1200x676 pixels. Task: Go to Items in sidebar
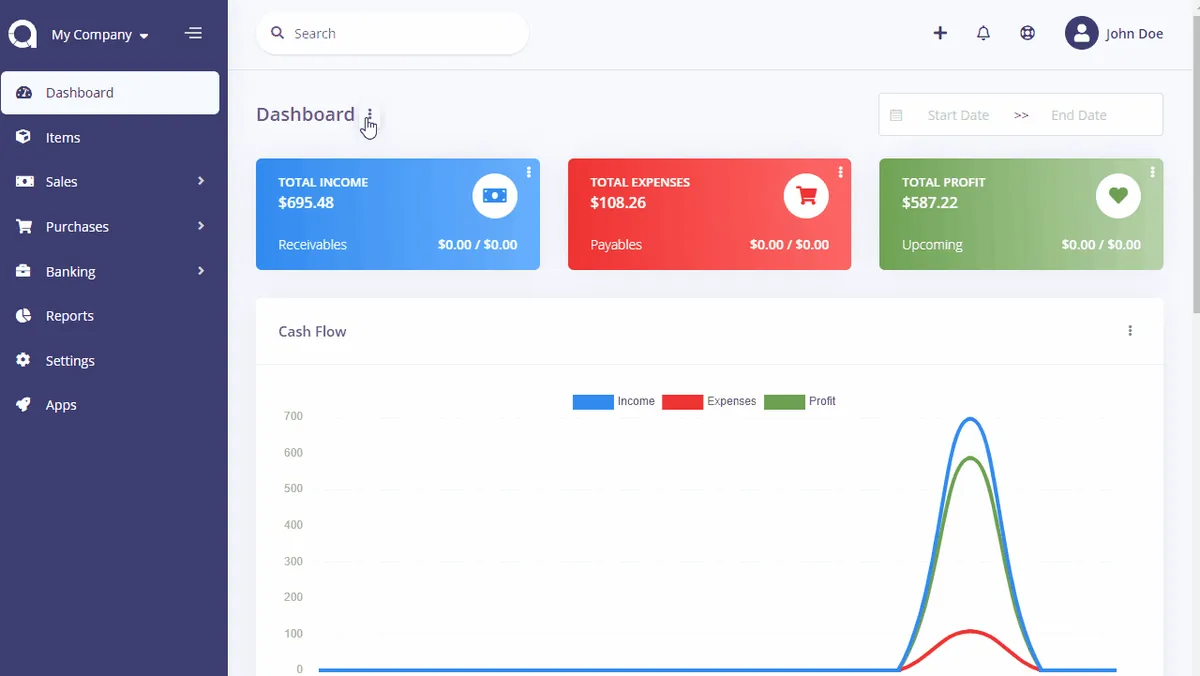[x=110, y=137]
